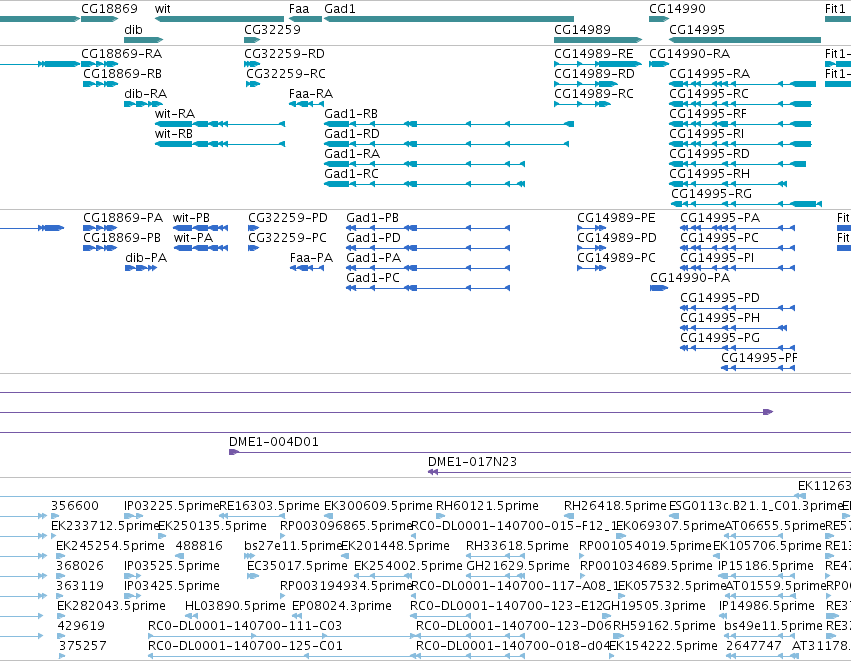The image size is (851, 661).
Task: Click transcript CG14995-RG
Action: (x=747, y=205)
